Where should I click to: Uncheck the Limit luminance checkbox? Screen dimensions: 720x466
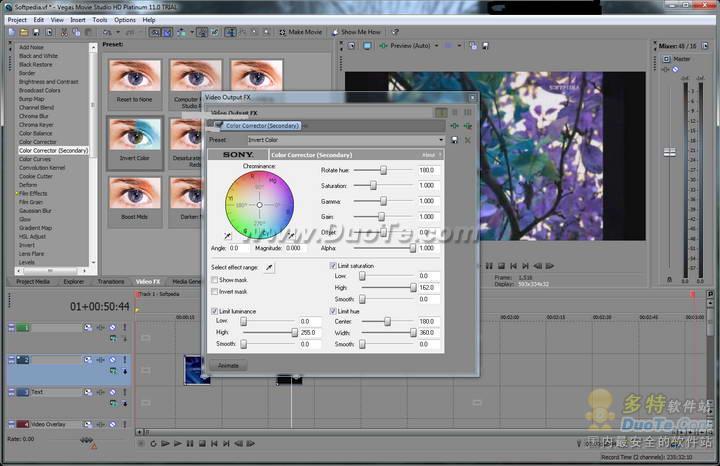pyautogui.click(x=215, y=311)
